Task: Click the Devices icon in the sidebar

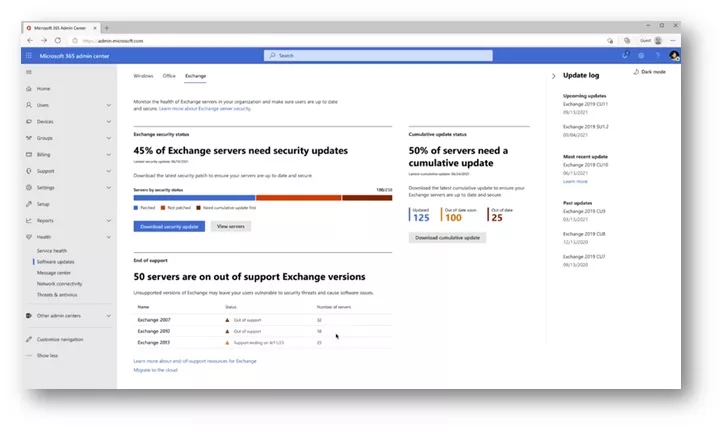Action: [x=29, y=122]
